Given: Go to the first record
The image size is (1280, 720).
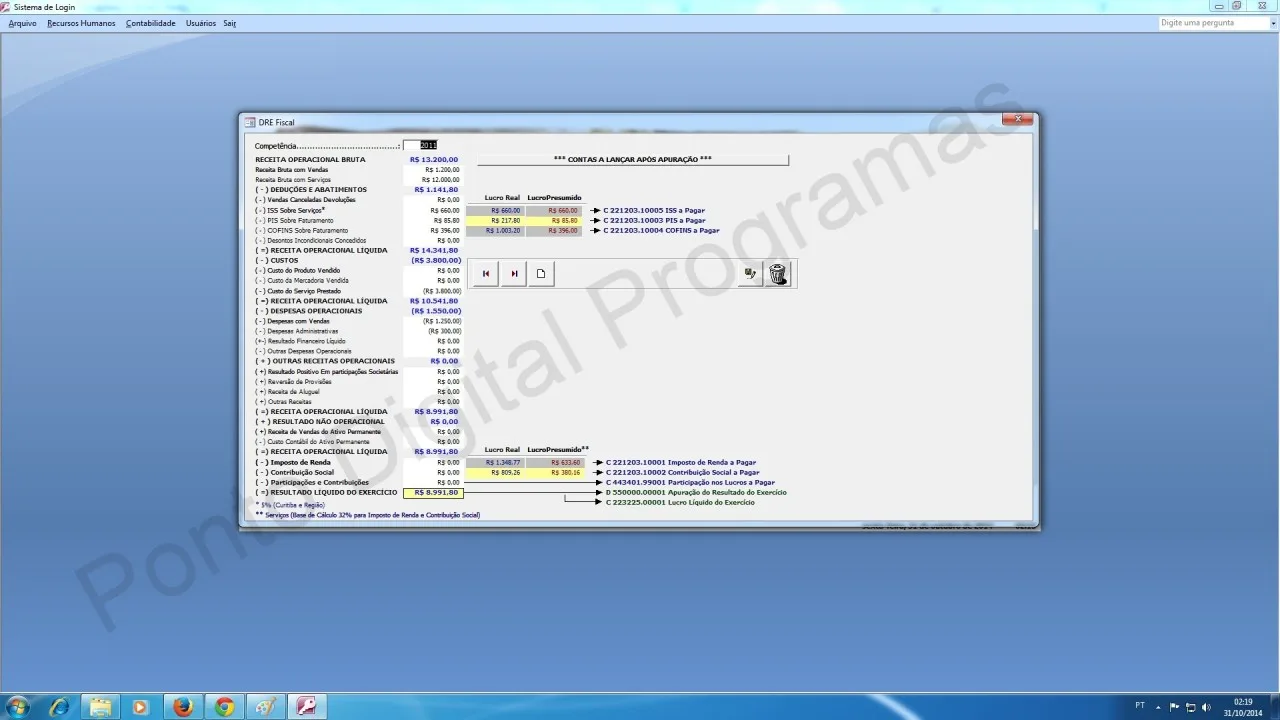Looking at the screenshot, I should click(486, 274).
